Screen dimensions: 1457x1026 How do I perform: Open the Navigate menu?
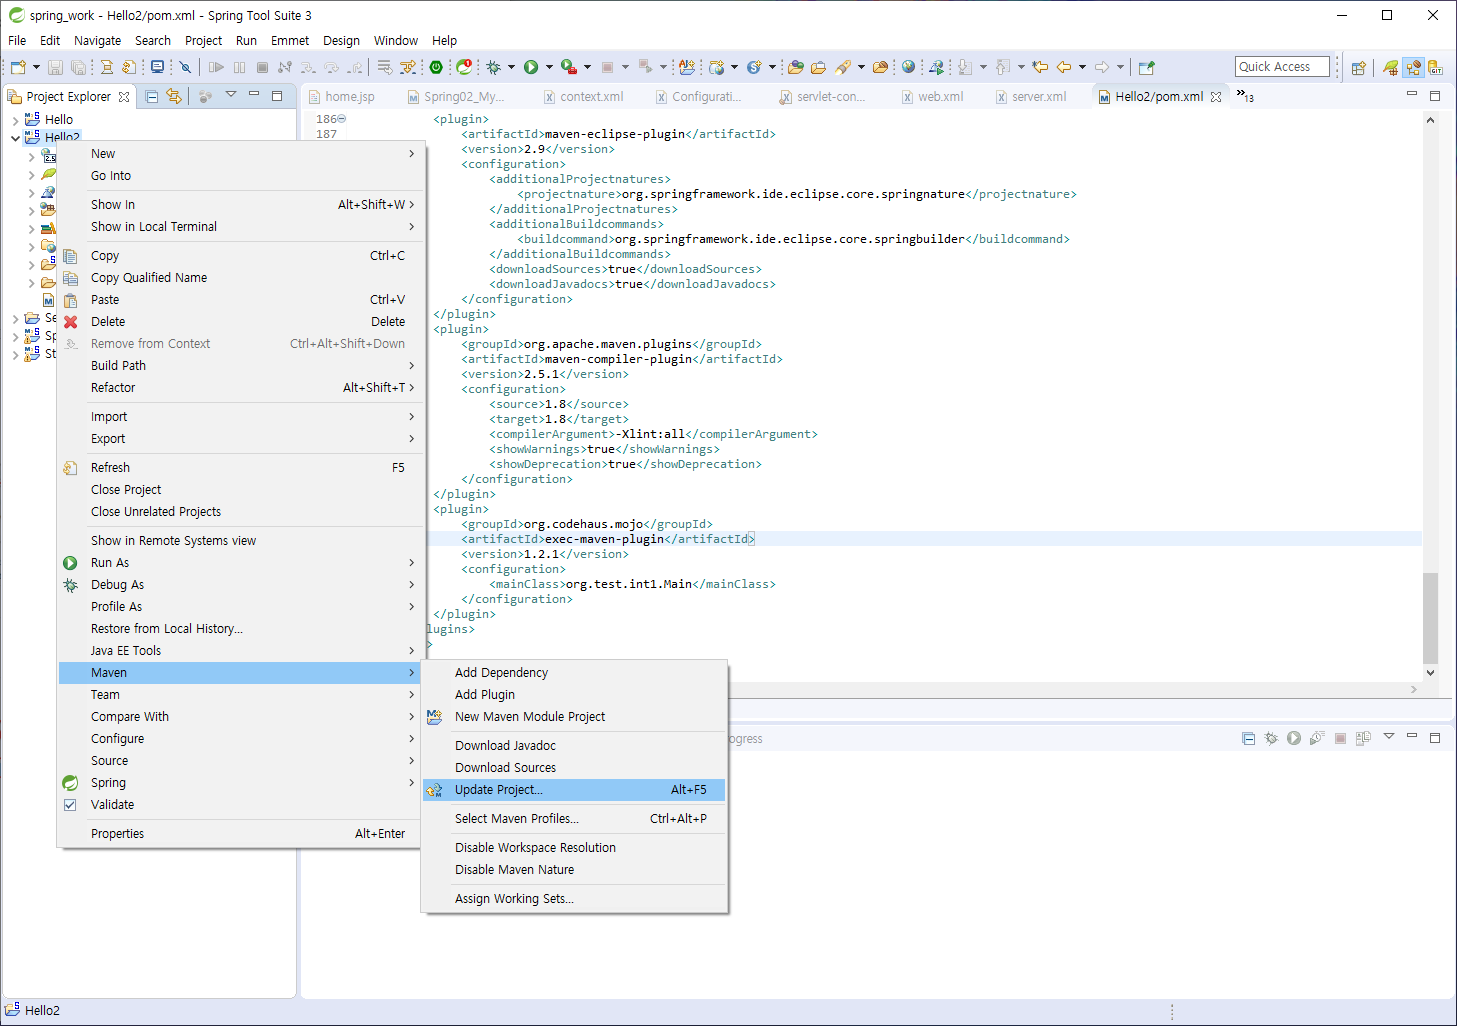point(97,41)
